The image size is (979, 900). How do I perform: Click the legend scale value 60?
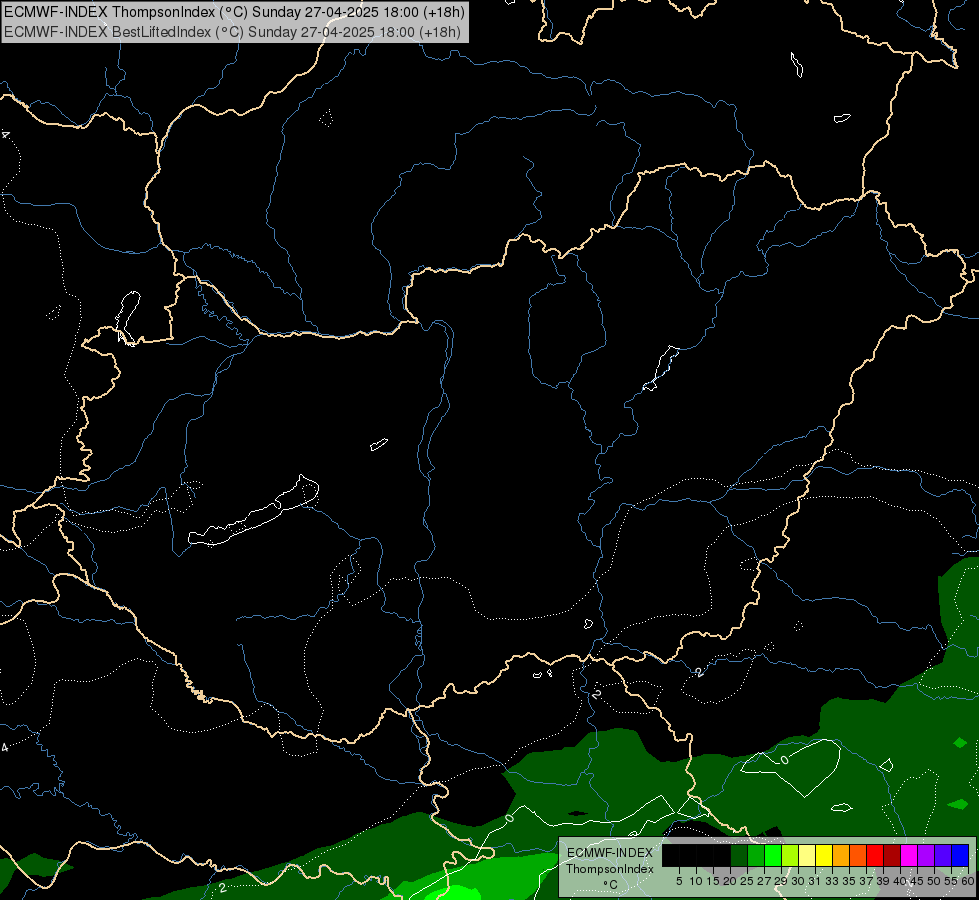(967, 881)
